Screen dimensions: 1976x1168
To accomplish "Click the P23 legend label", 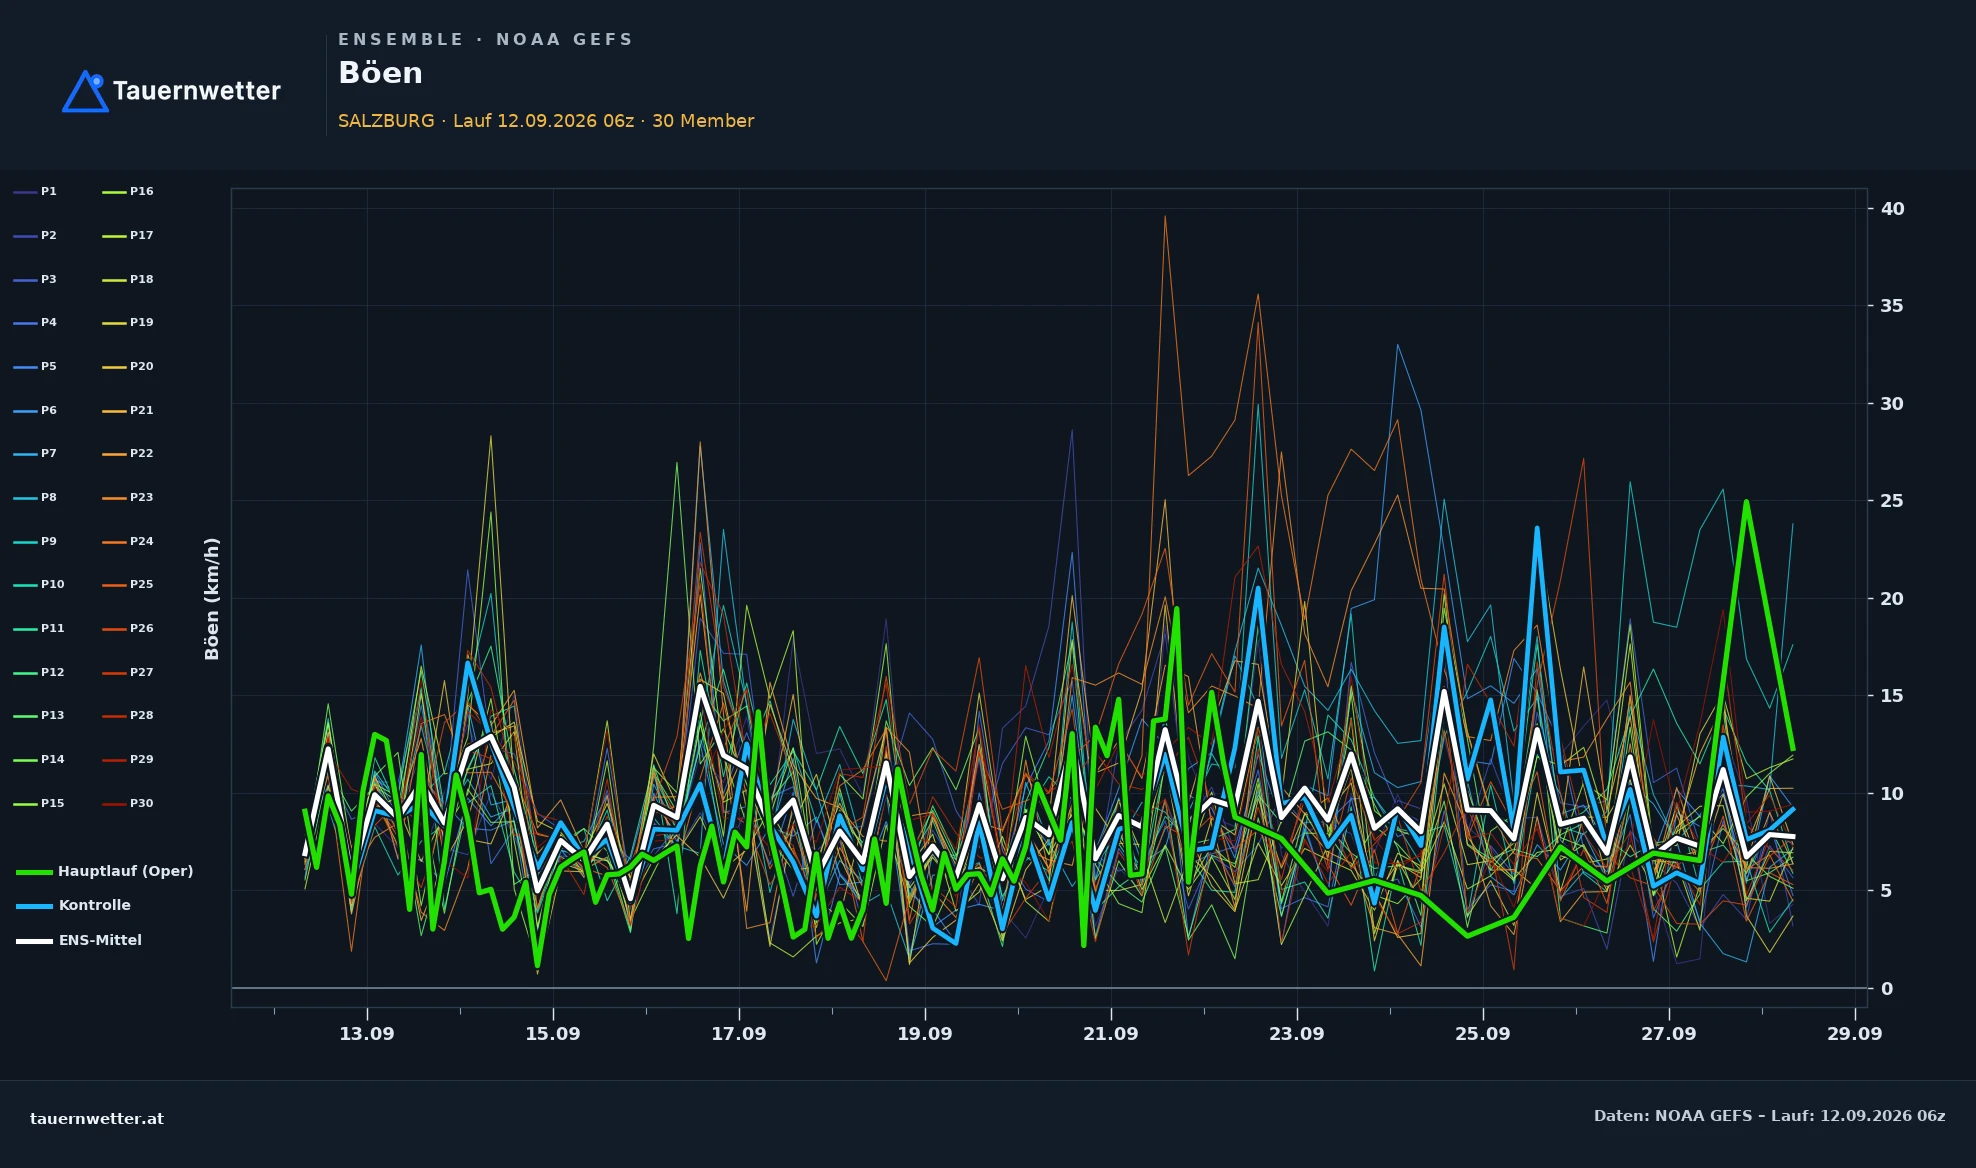I will pos(141,497).
